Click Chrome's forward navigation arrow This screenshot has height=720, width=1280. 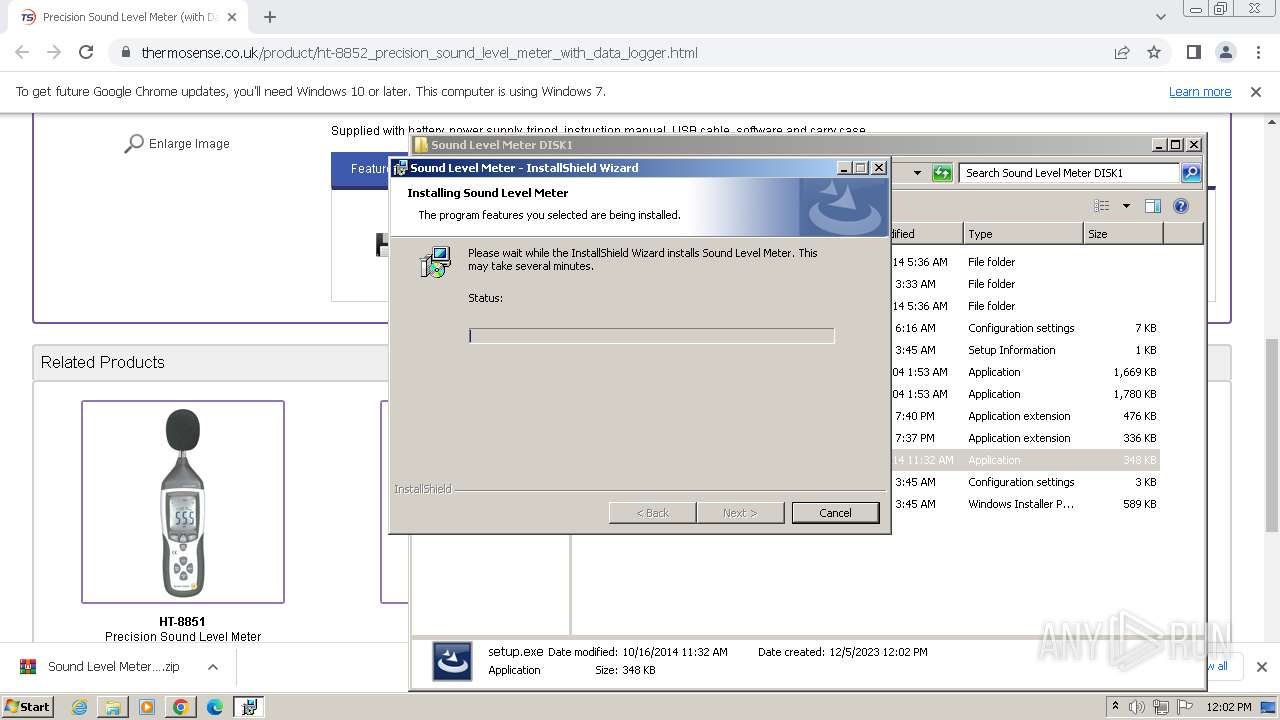[54, 53]
